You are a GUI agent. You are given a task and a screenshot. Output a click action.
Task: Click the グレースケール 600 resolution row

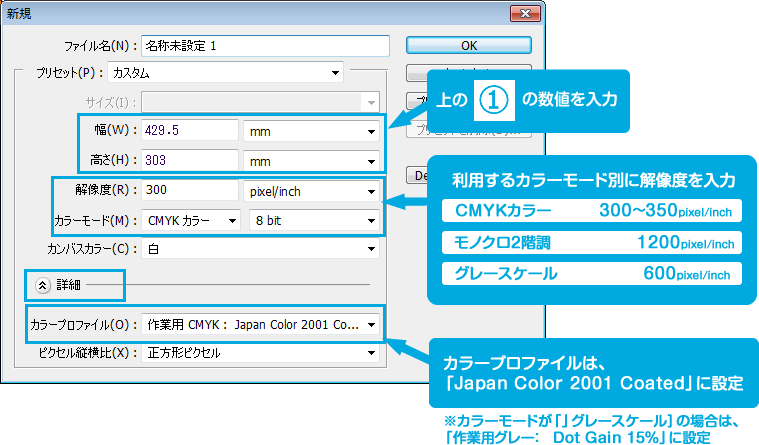tap(591, 273)
